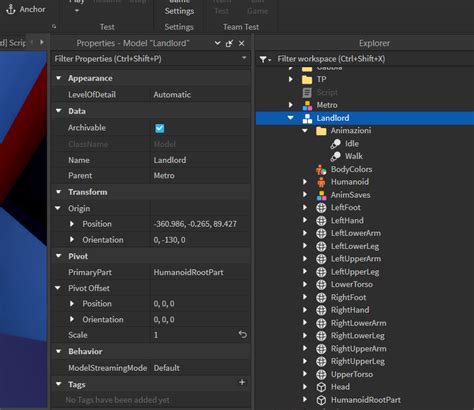
Task: Expand the Origin Position property
Action: point(72,224)
